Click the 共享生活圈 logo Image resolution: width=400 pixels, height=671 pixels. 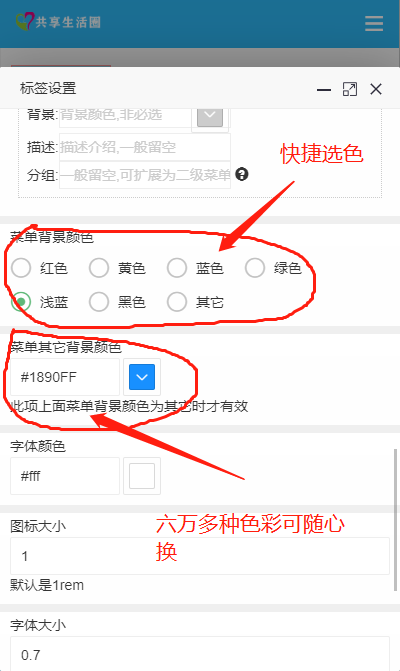(58, 21)
